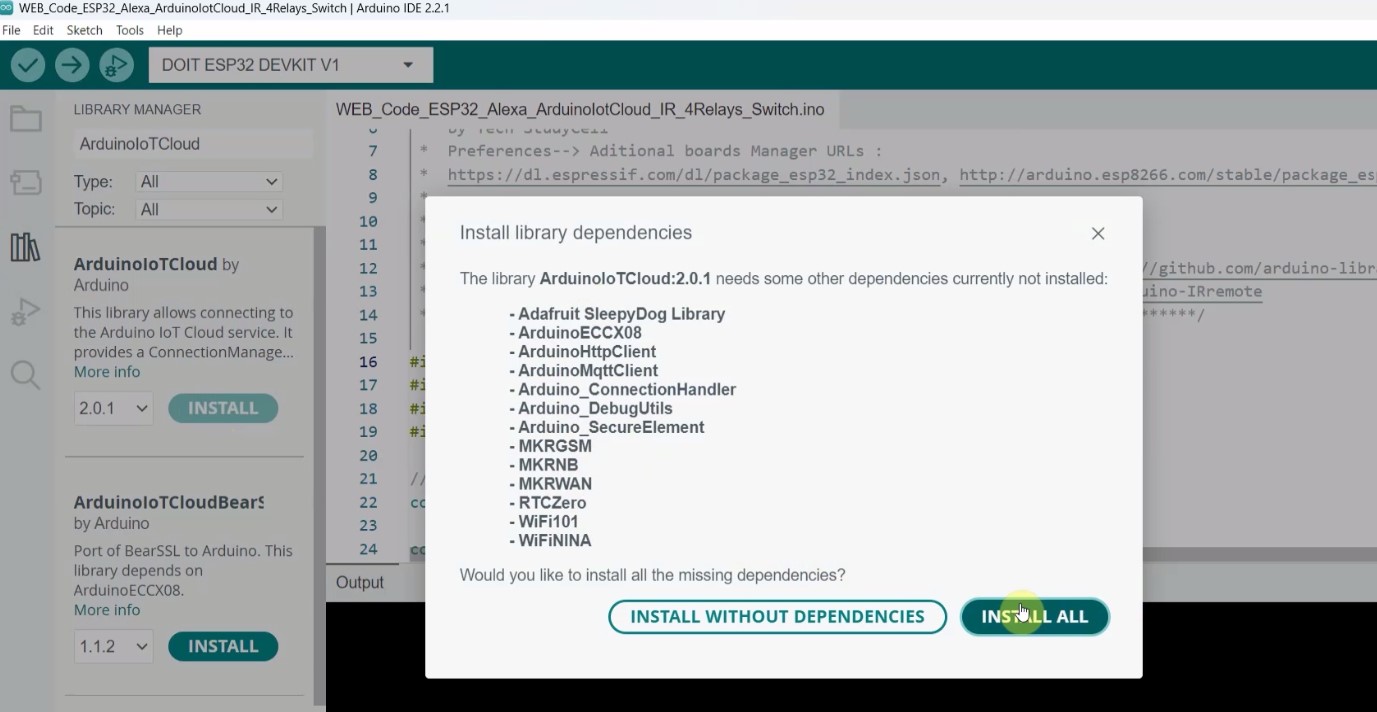Click the Verify checkmark icon
The width and height of the screenshot is (1377, 712).
pos(28,66)
